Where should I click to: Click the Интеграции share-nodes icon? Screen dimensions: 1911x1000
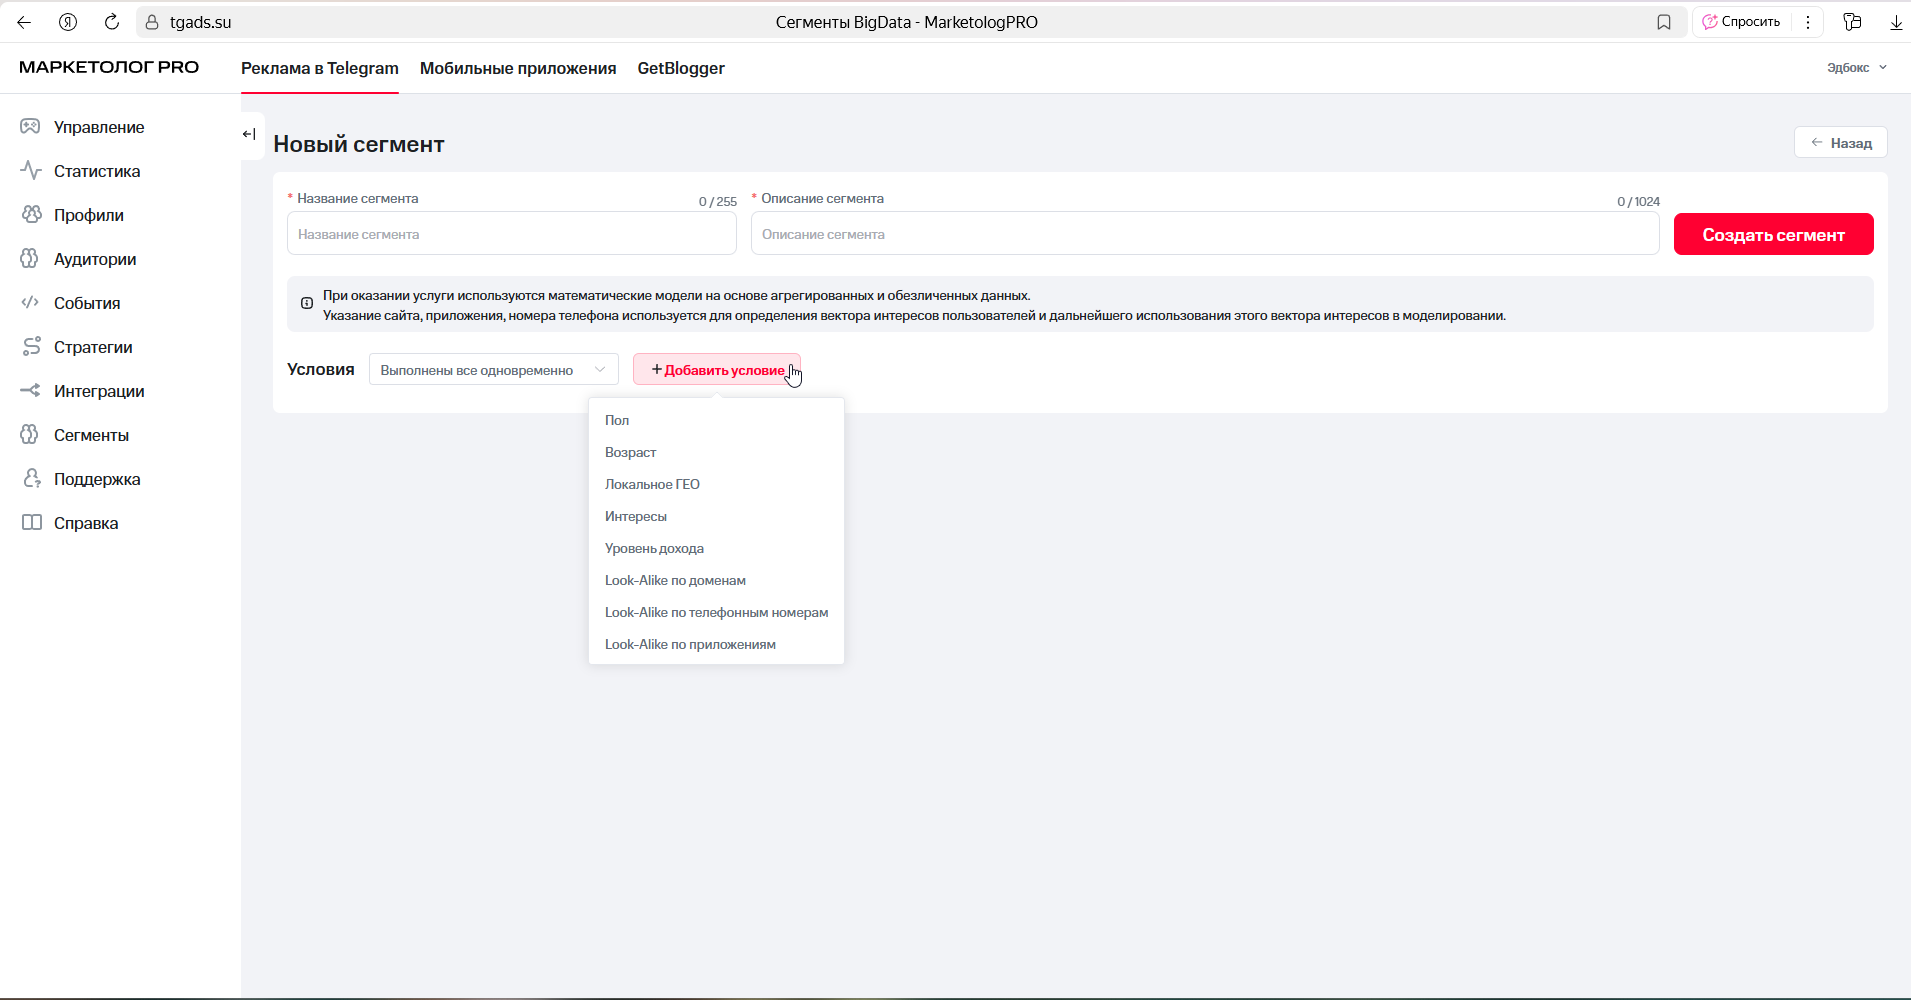pos(31,391)
